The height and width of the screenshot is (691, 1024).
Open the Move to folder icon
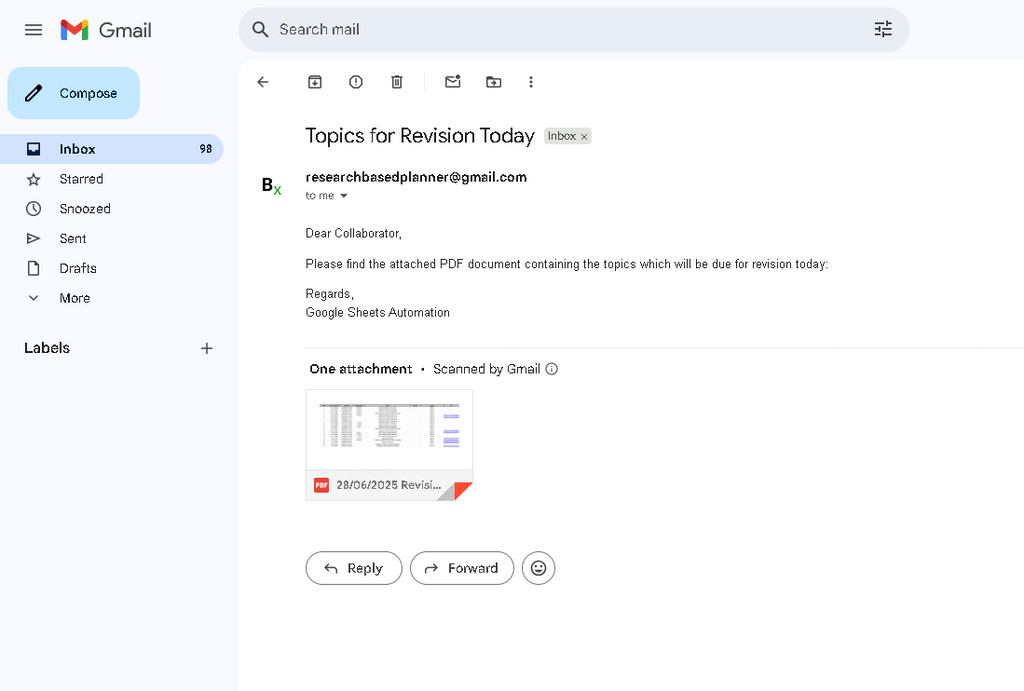[x=494, y=82]
